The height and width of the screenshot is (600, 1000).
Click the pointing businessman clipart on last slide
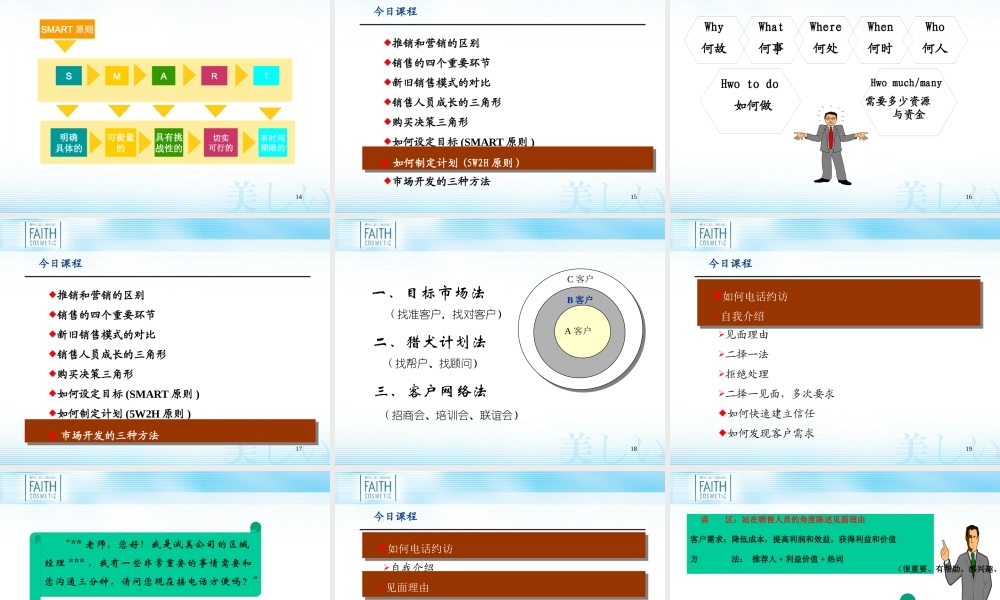967,561
